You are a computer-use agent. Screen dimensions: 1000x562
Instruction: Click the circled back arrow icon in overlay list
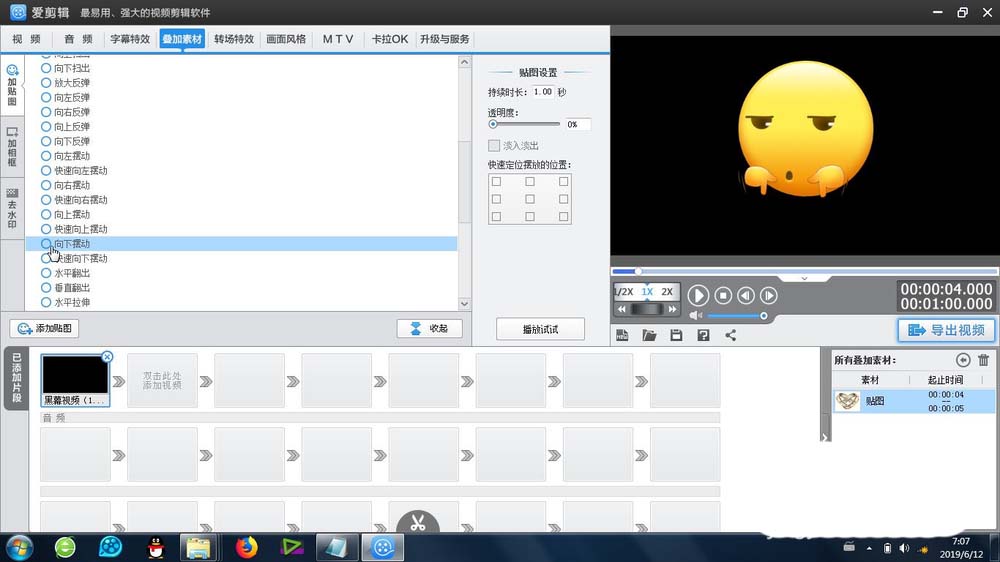(x=963, y=360)
